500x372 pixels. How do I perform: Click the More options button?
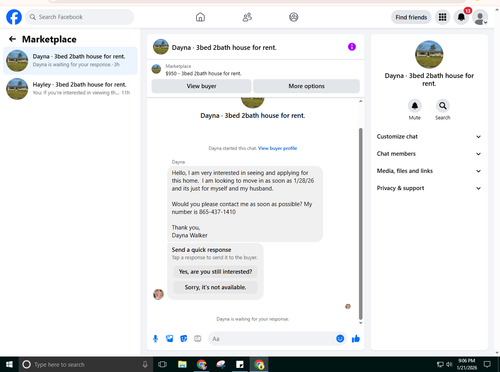tap(306, 86)
